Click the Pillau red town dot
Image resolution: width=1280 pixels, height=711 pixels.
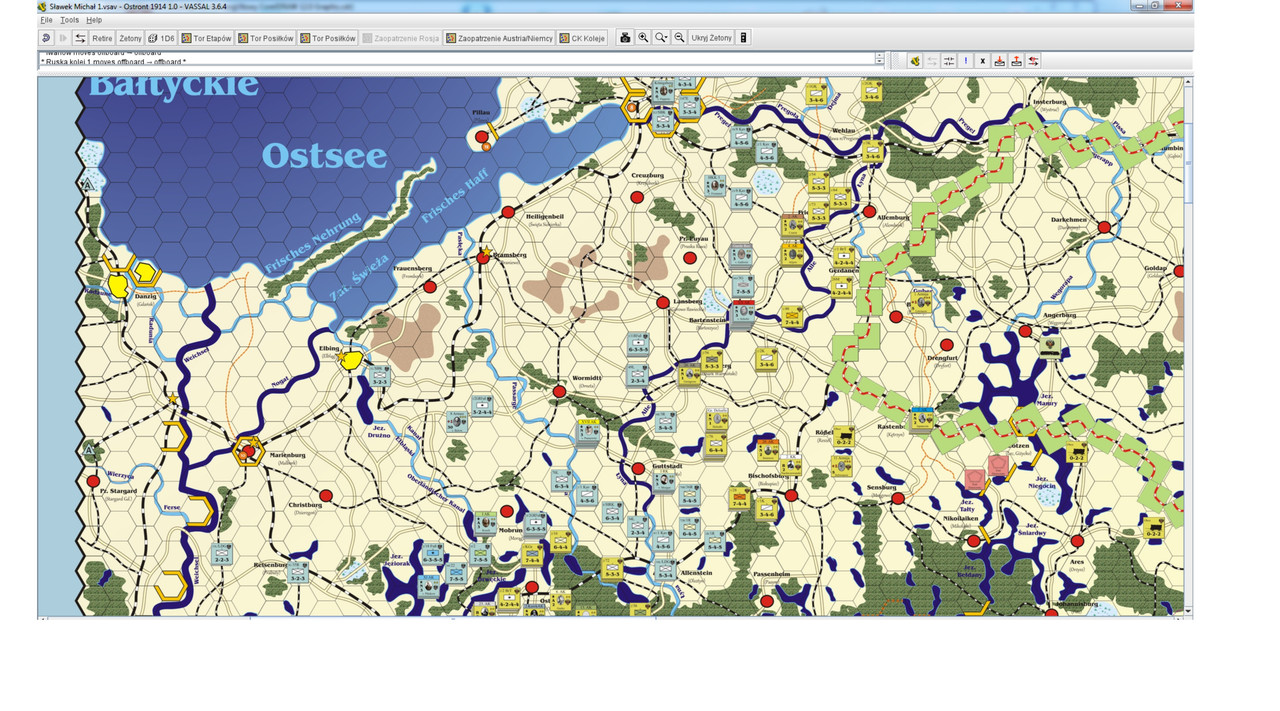[481, 136]
